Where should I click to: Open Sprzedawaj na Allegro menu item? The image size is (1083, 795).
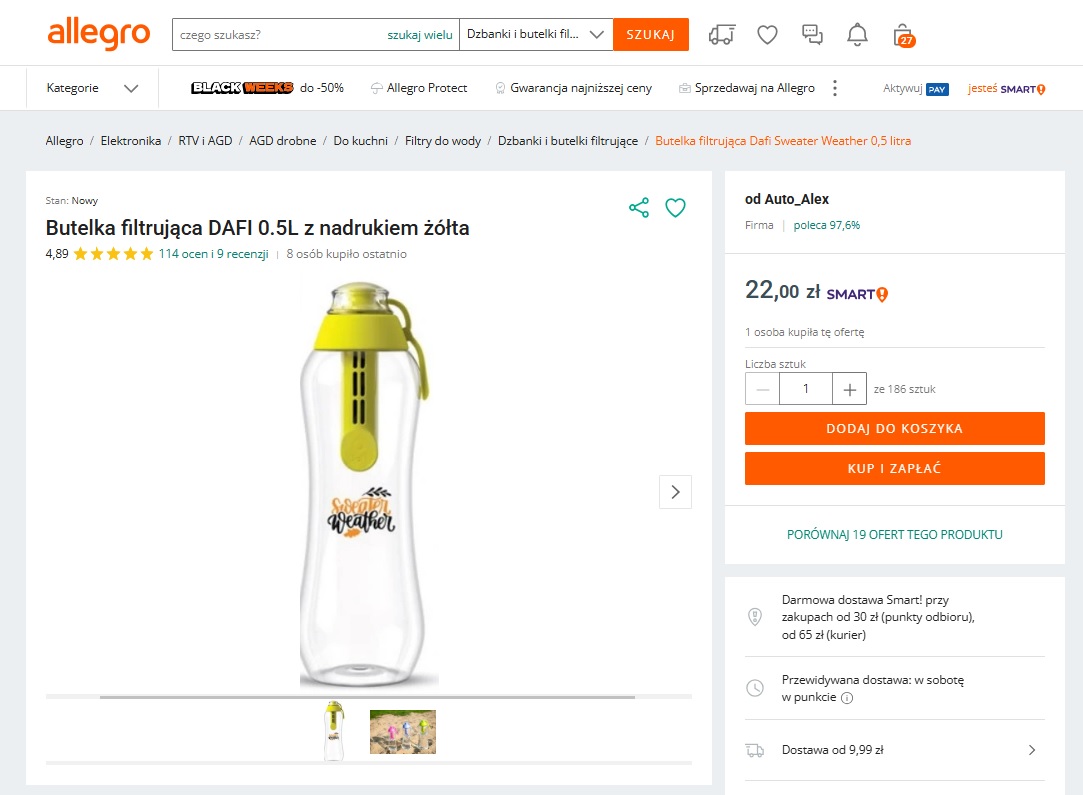click(x=746, y=88)
